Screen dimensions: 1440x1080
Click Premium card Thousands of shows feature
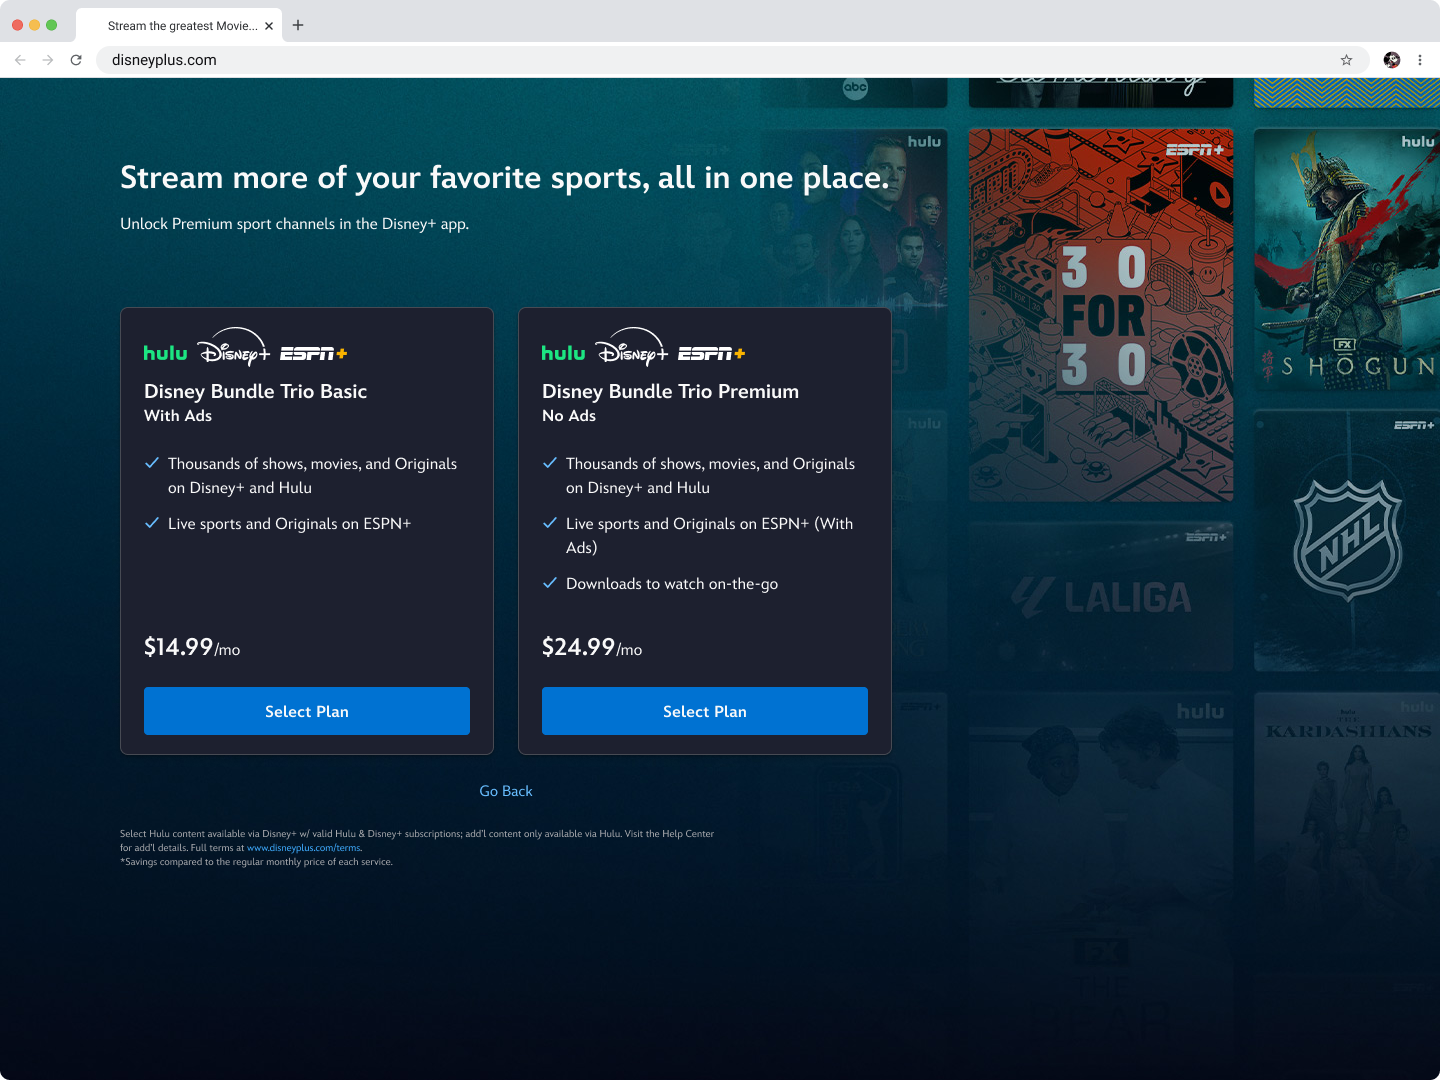click(710, 476)
